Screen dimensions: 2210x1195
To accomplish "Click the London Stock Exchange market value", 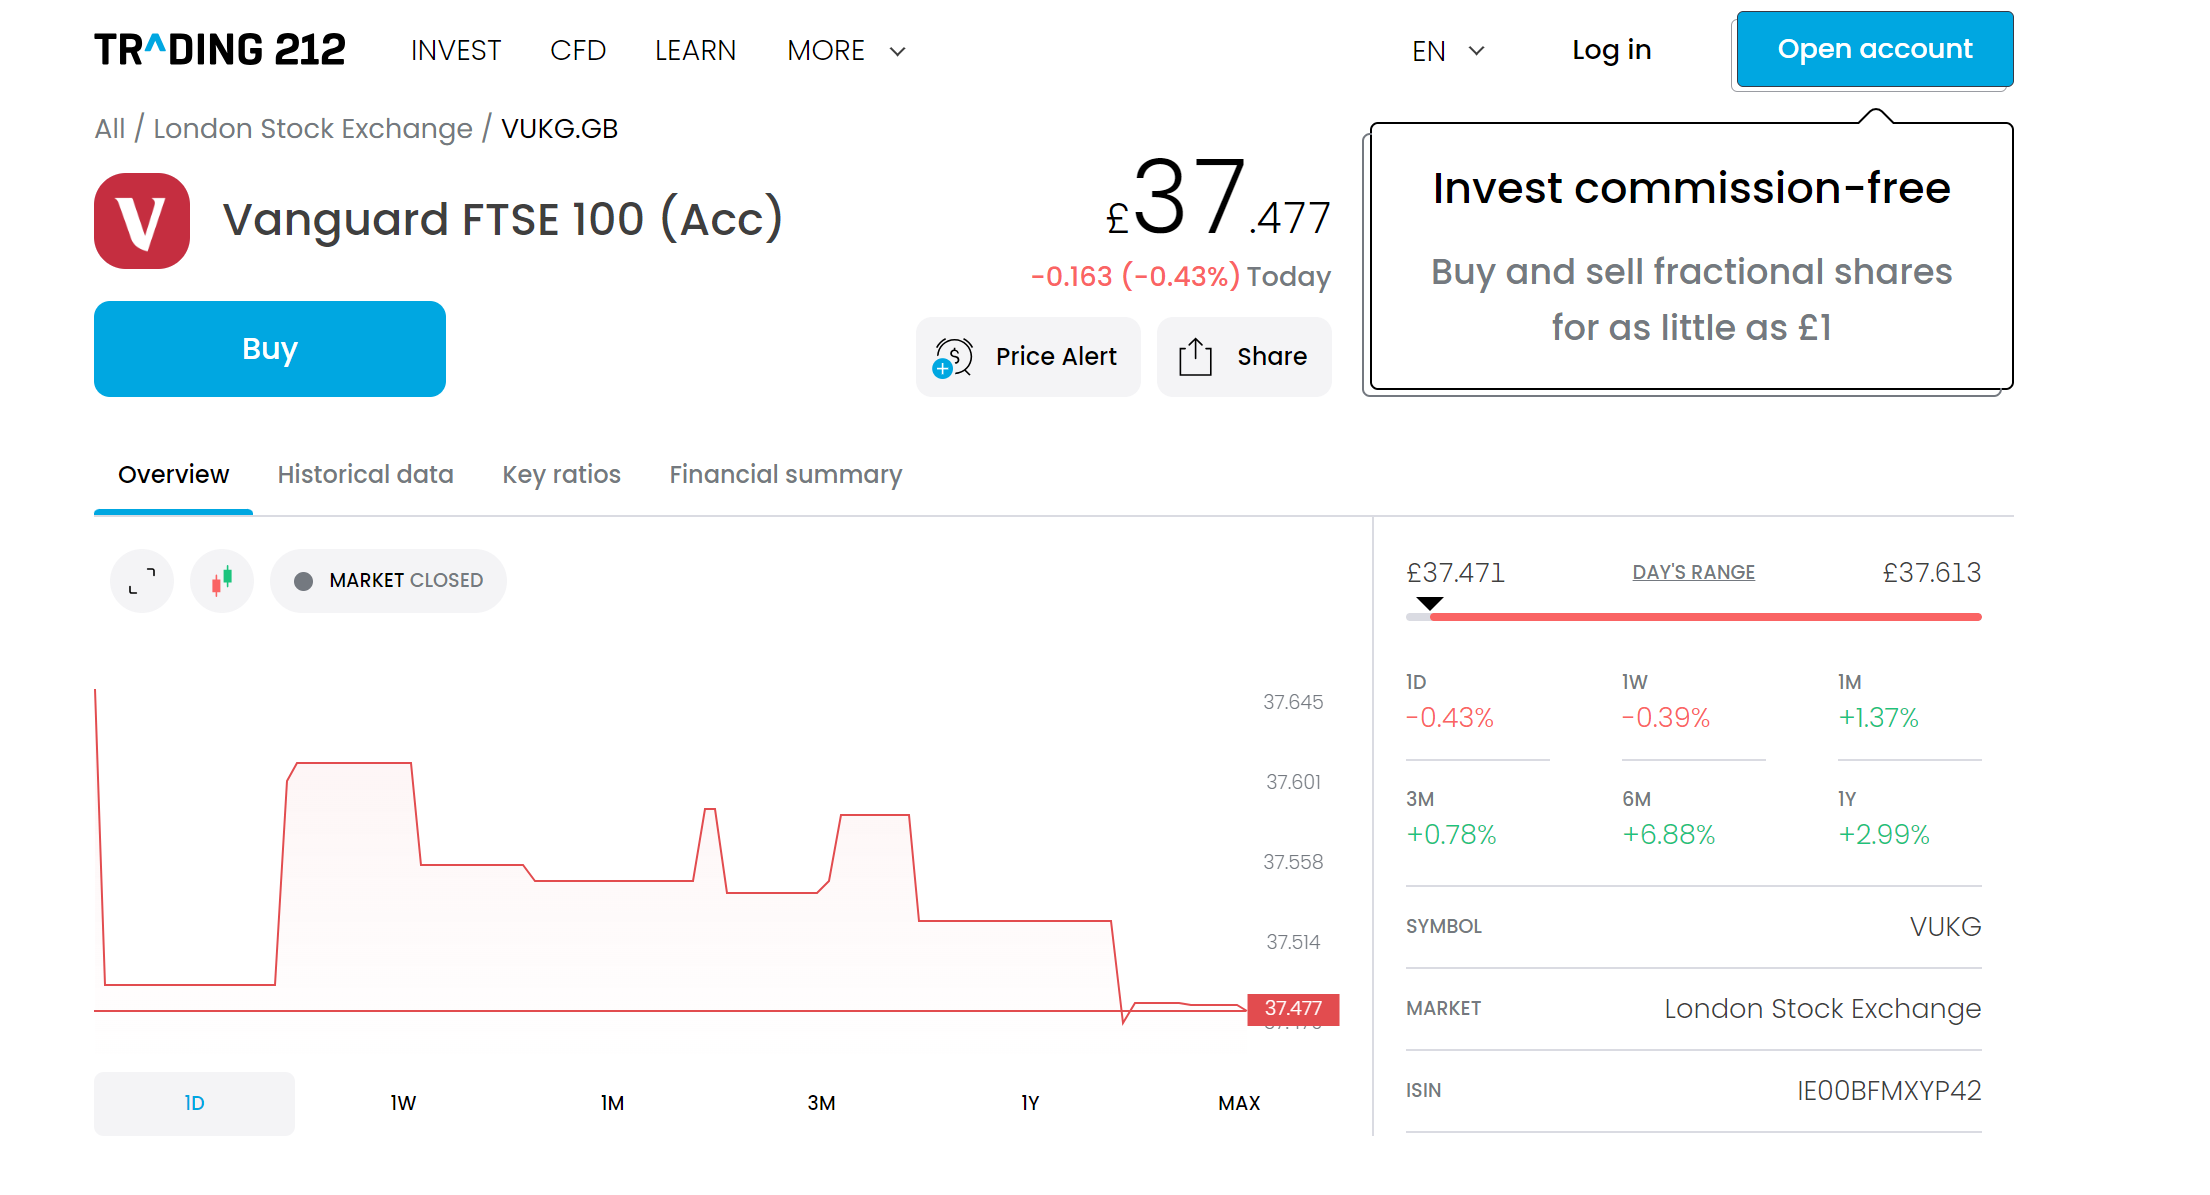I will (x=1822, y=1009).
